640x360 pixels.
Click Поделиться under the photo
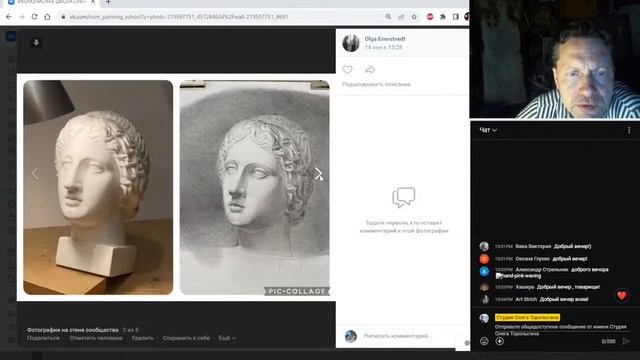[43, 338]
